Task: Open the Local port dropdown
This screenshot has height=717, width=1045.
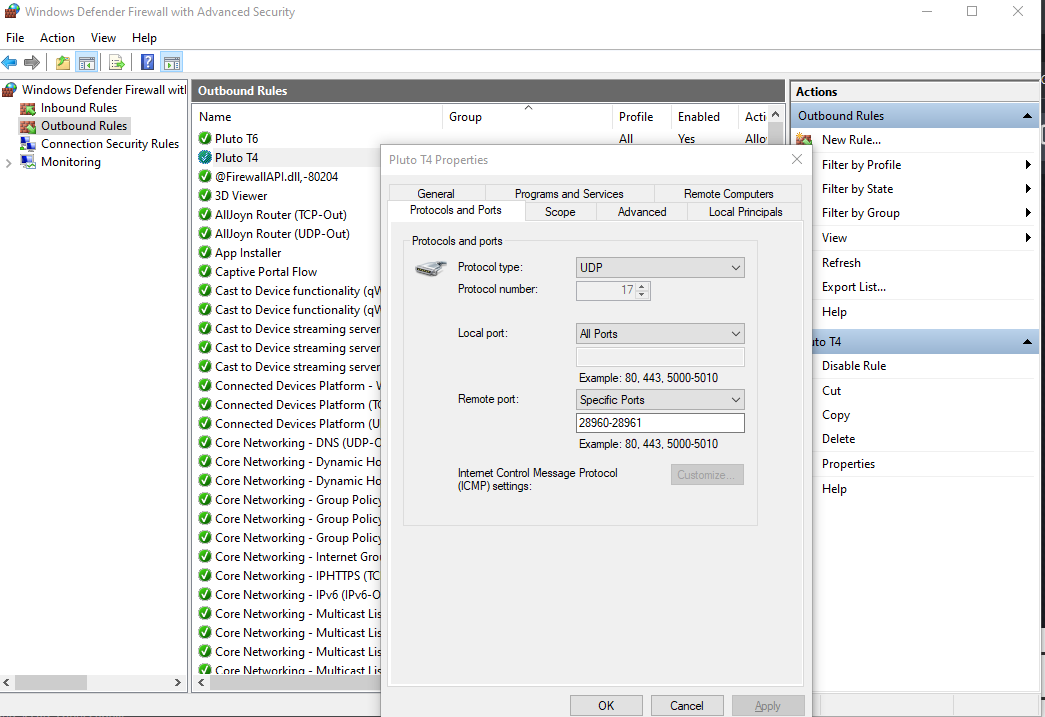Action: pyautogui.click(x=660, y=334)
